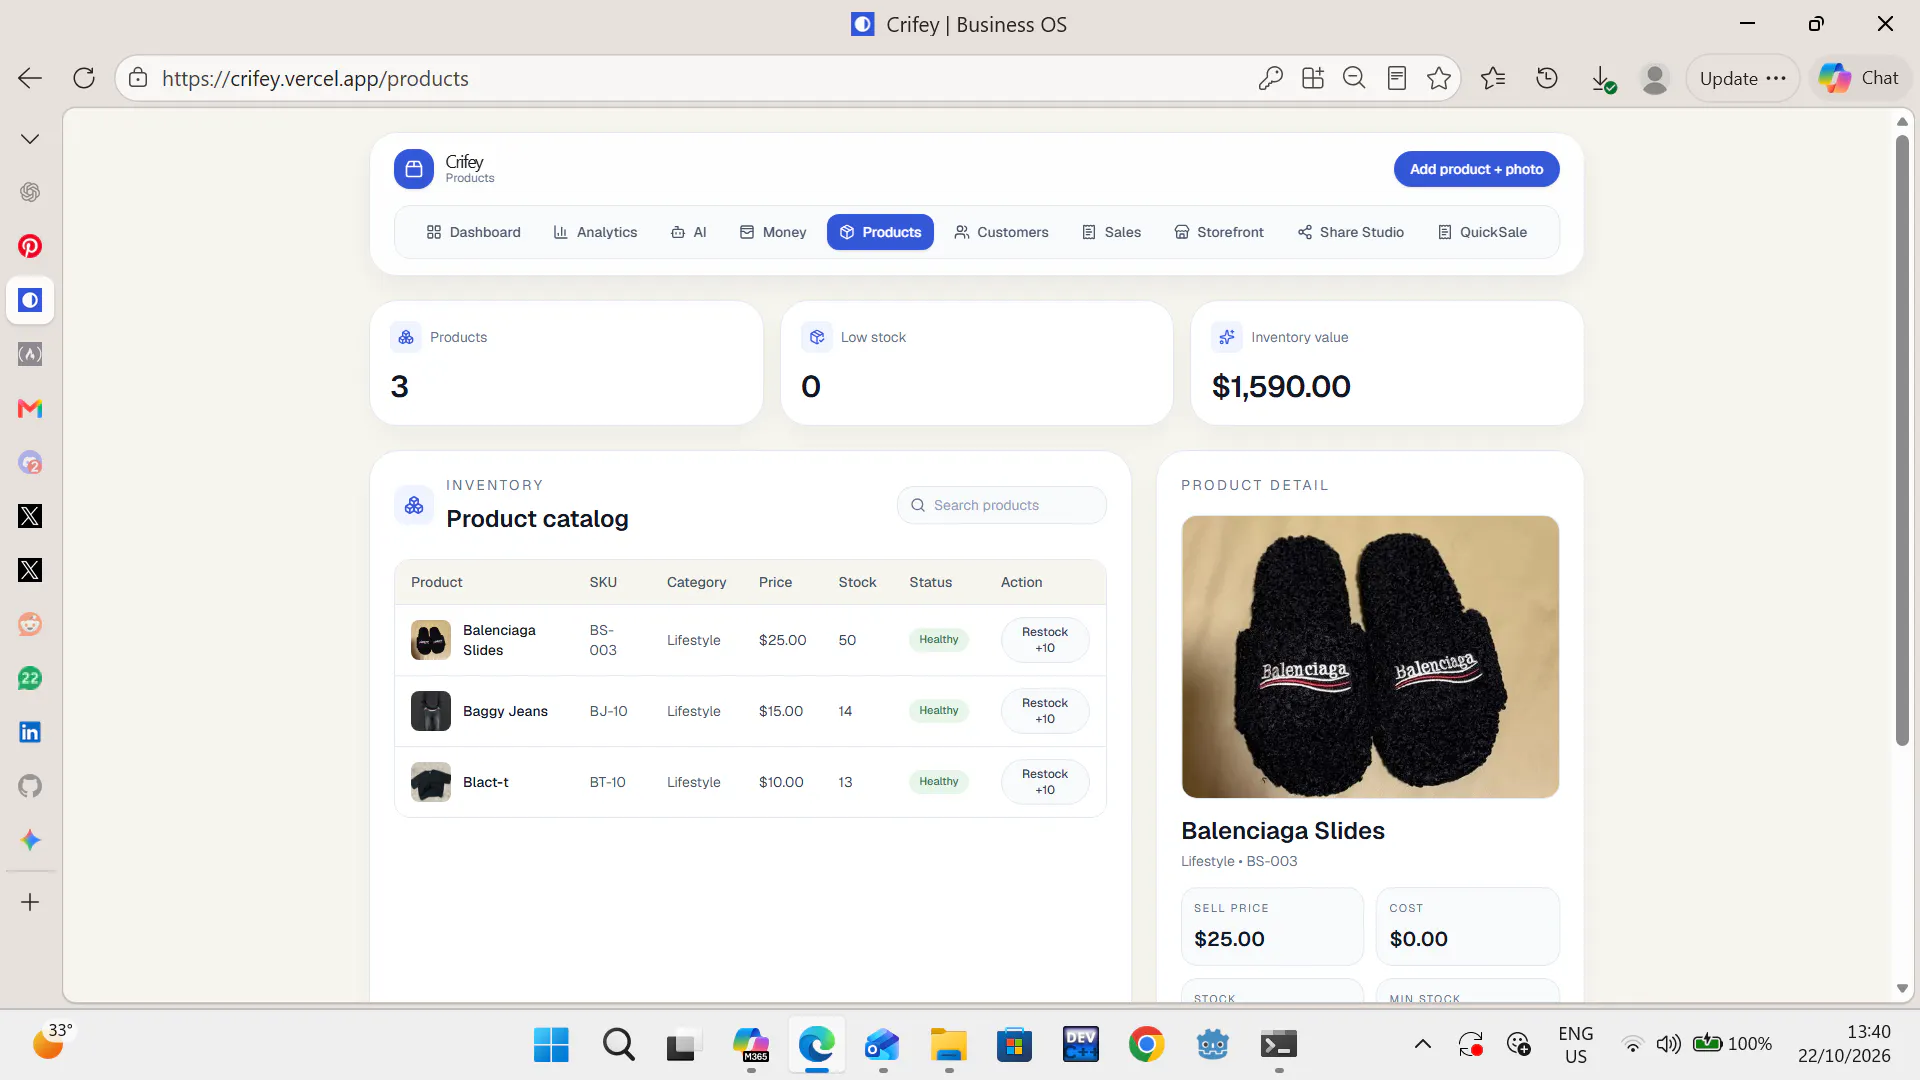This screenshot has width=1920, height=1080.
Task: Go back to the previous page
Action: click(30, 78)
